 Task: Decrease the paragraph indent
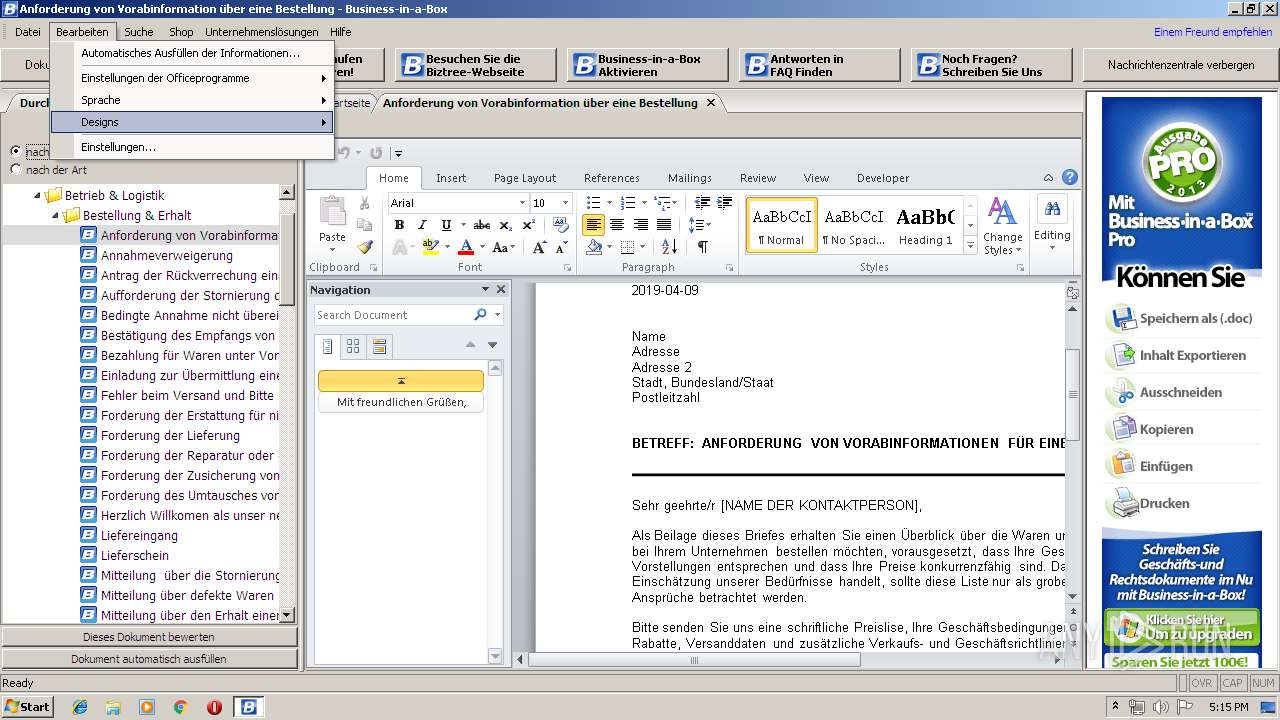point(701,203)
